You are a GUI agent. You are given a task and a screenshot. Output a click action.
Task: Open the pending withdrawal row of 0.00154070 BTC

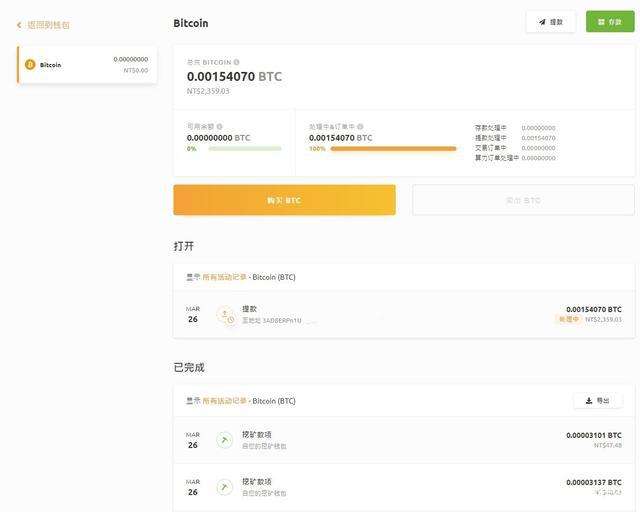pos(404,314)
